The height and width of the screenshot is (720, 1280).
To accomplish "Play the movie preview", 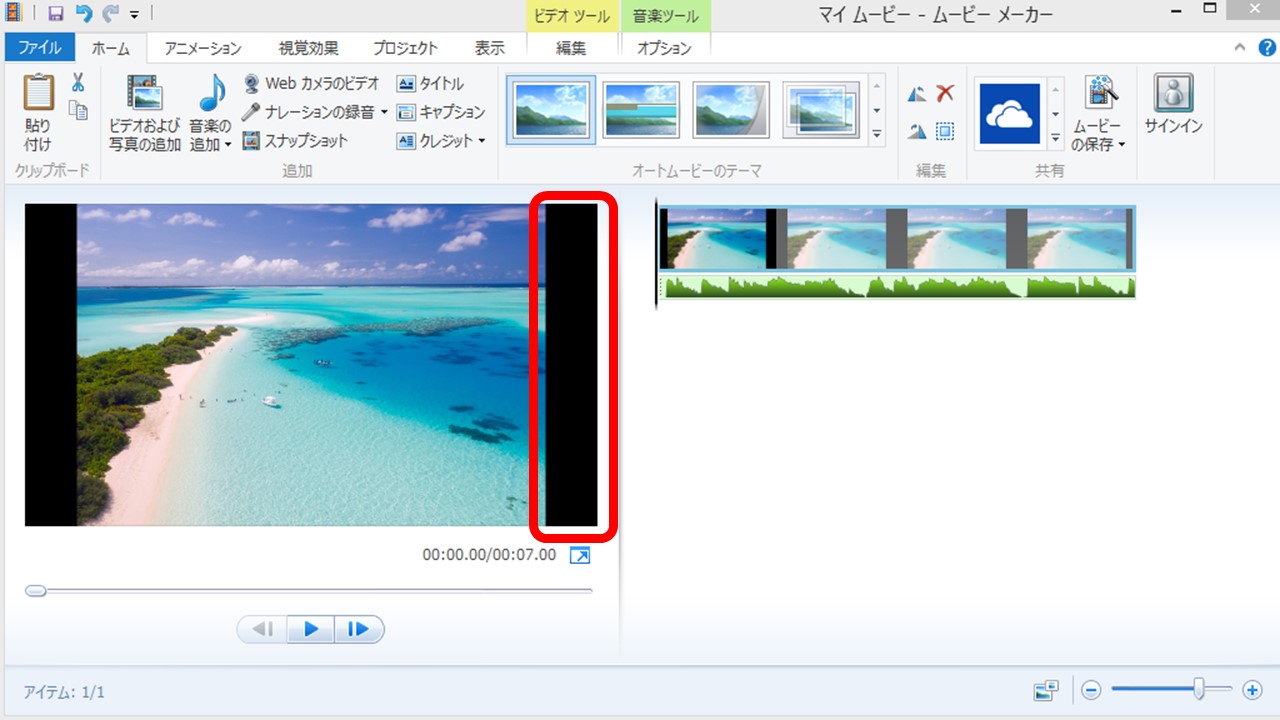I will pyautogui.click(x=311, y=629).
